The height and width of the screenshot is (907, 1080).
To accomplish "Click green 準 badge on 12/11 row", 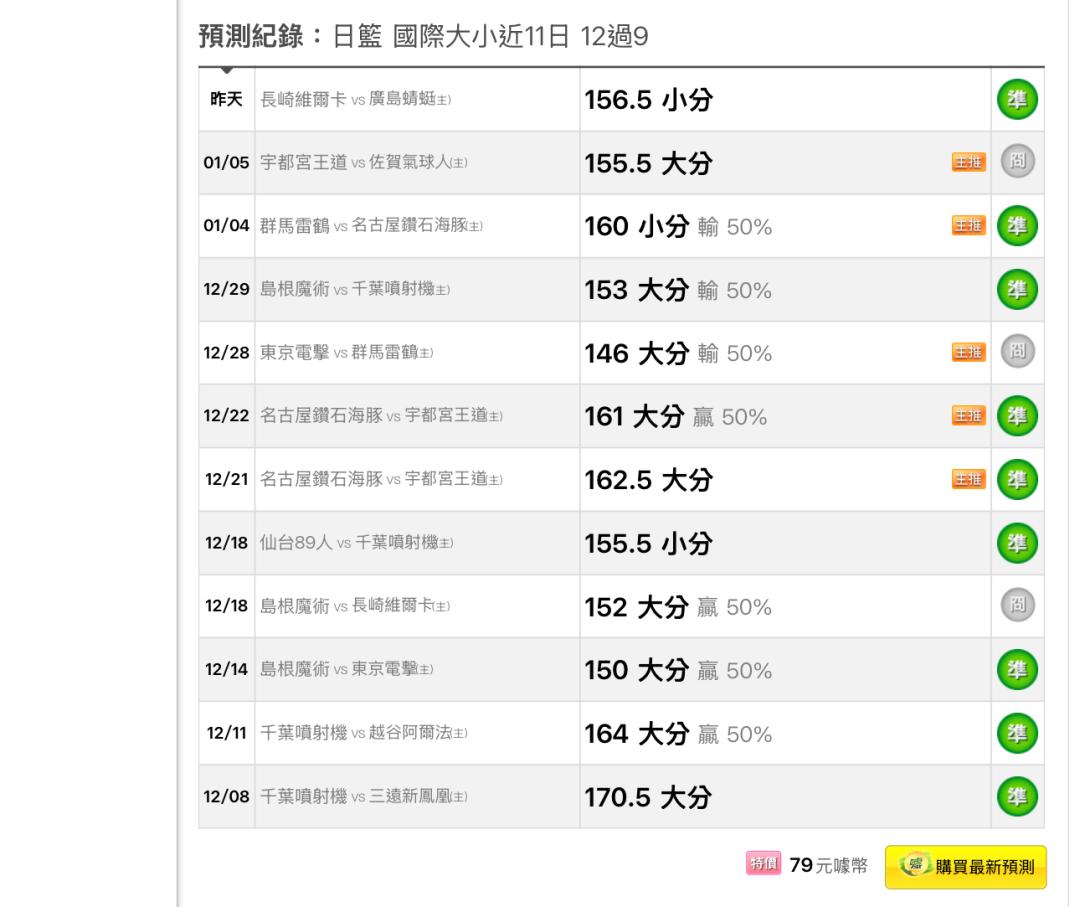I will 1017,733.
